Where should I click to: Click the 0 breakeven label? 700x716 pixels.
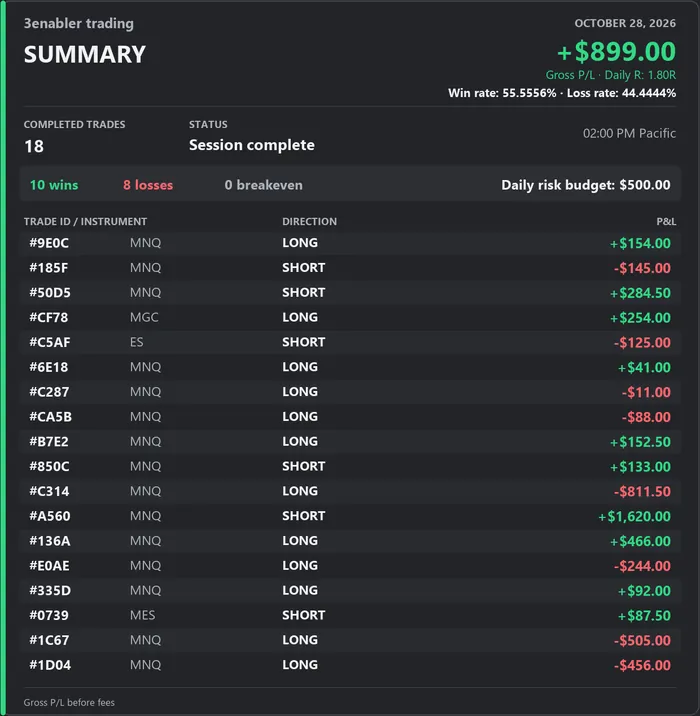click(x=263, y=185)
